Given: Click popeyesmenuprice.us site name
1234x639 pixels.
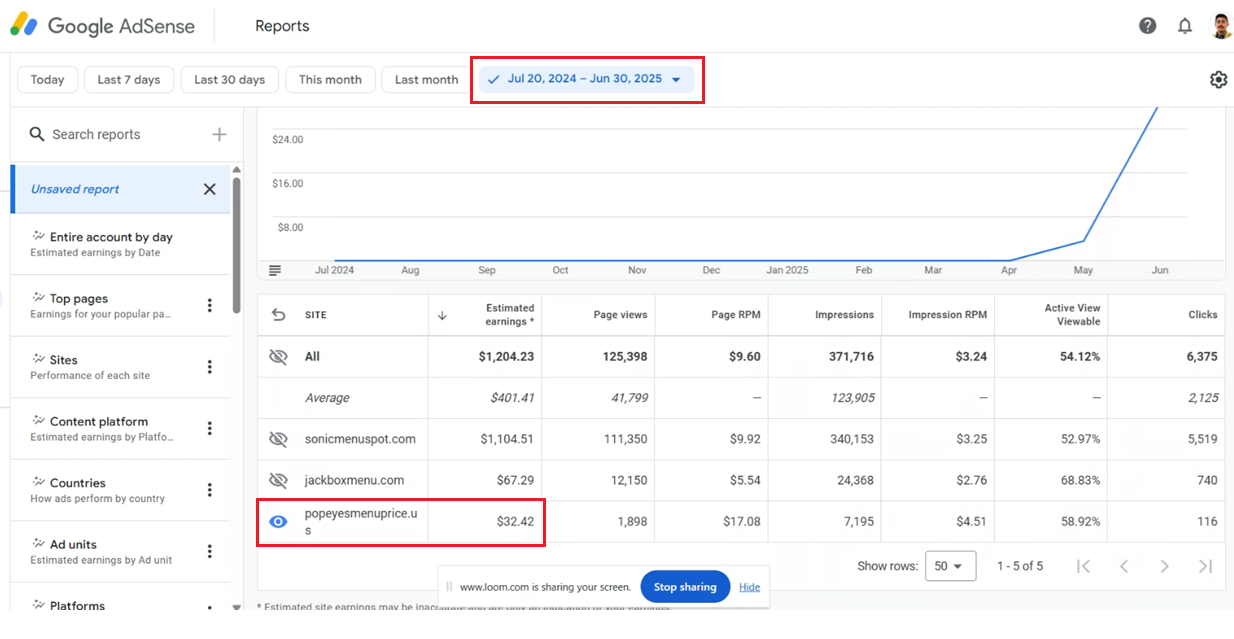Looking at the screenshot, I should click(x=361, y=521).
